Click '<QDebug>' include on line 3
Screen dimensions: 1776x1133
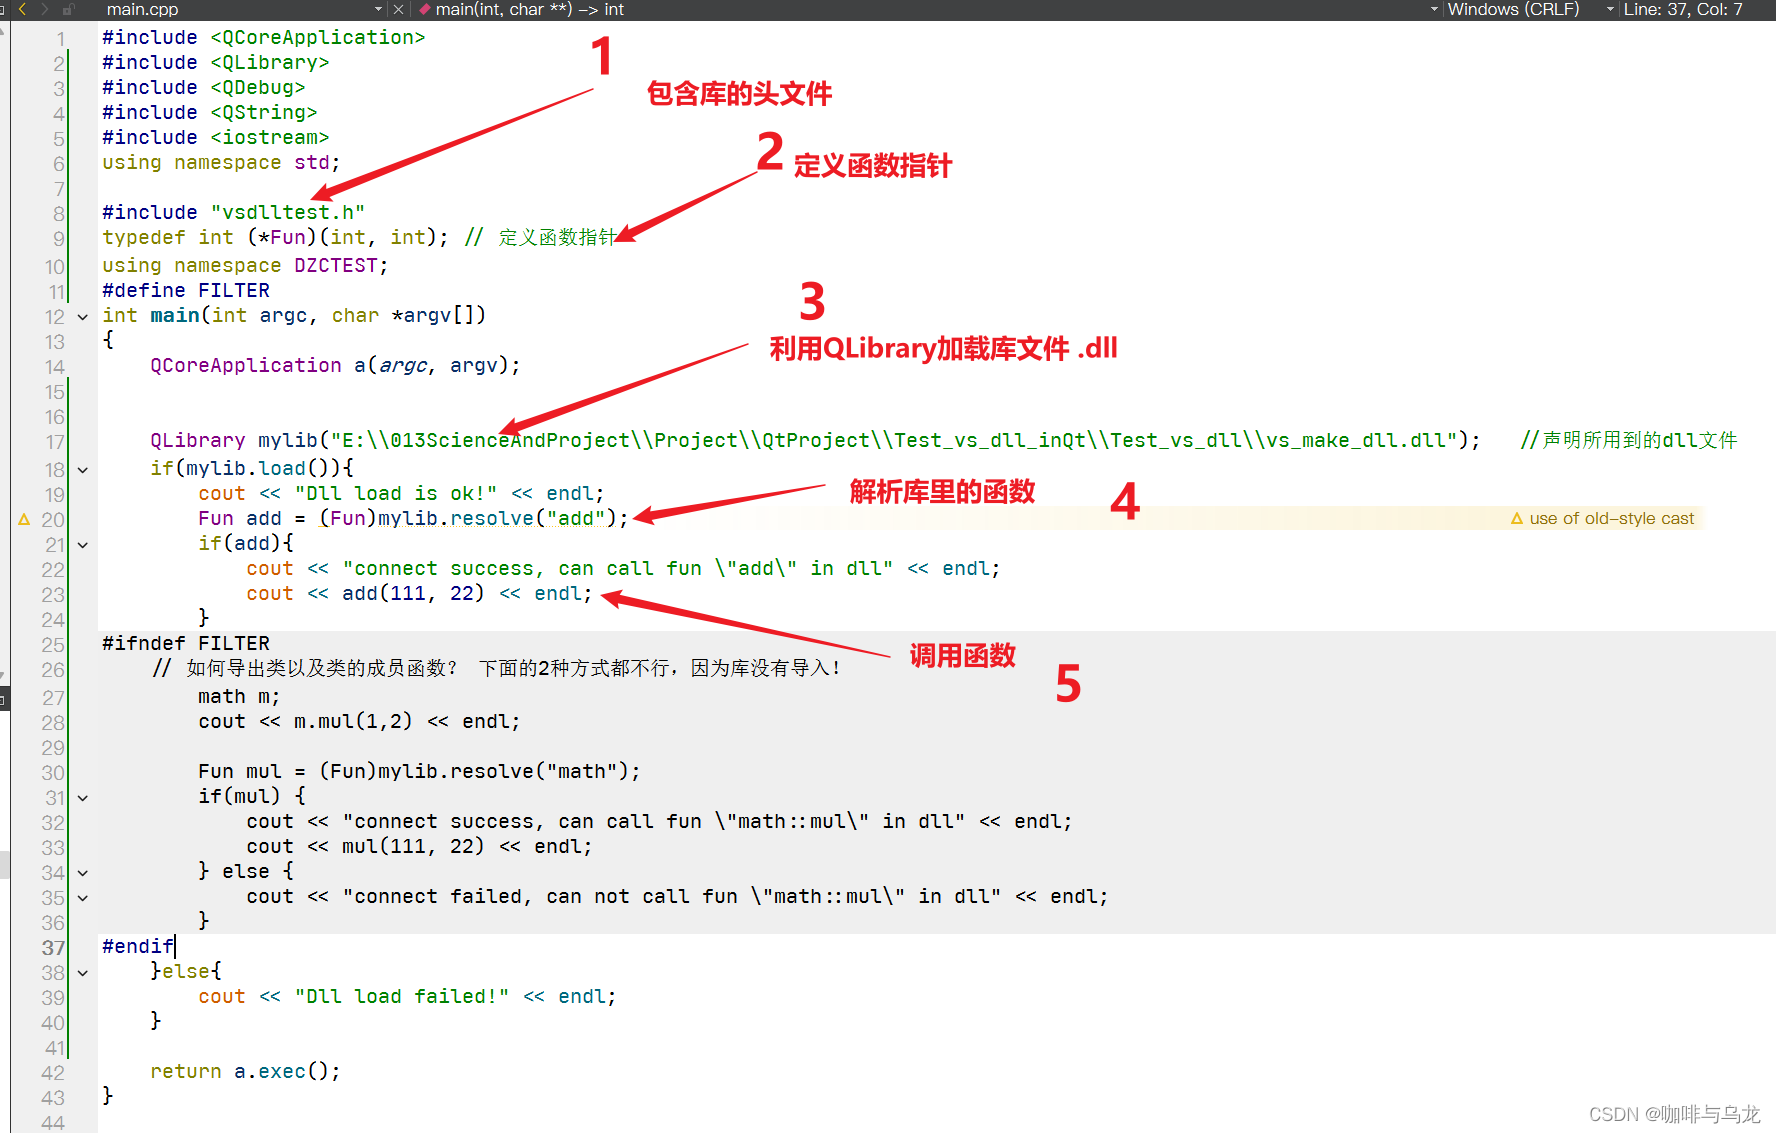[x=258, y=87]
